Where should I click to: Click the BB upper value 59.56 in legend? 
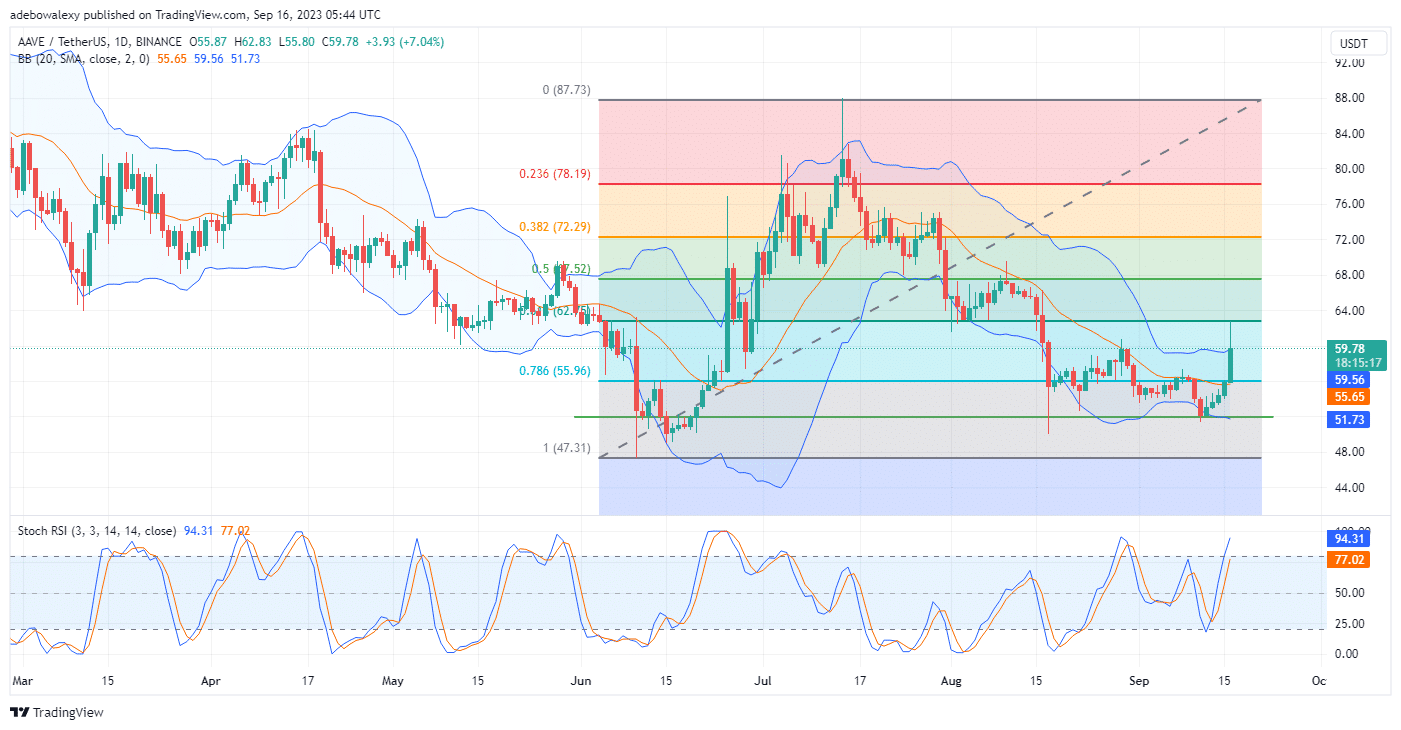tap(211, 58)
